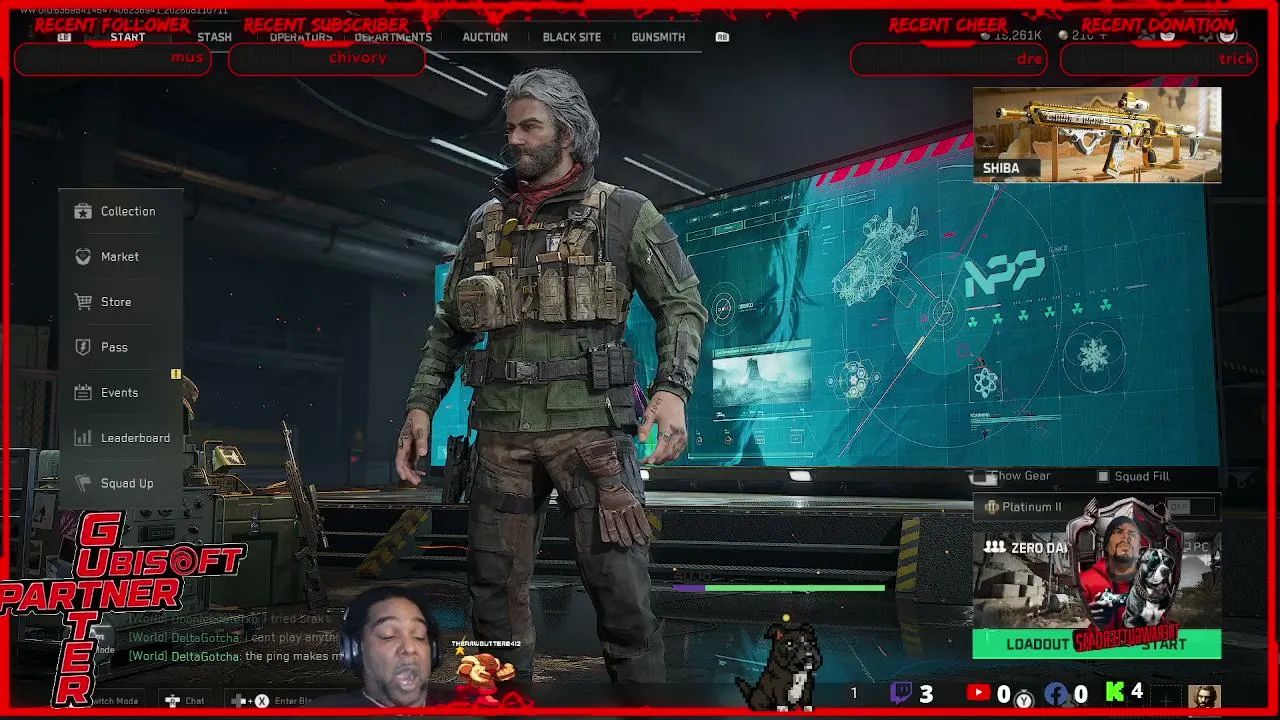Screen dimensions: 1280x720
Task: Click the Platinum II rank badge icon
Action: click(991, 507)
